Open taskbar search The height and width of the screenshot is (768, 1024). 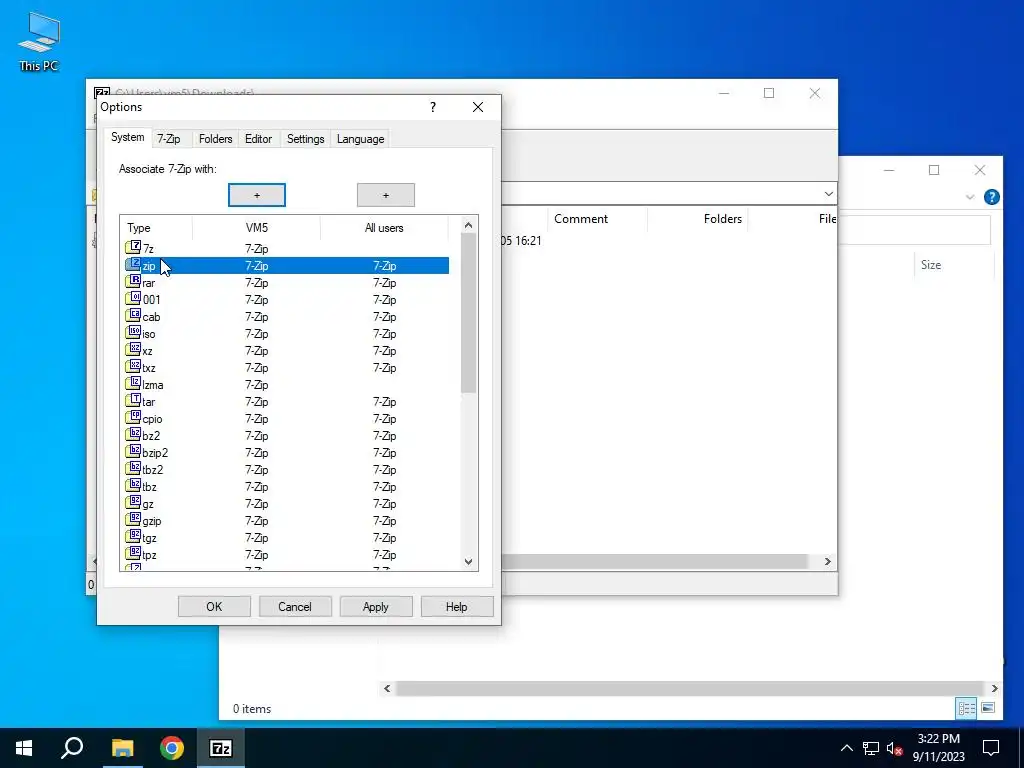pyautogui.click(x=72, y=748)
